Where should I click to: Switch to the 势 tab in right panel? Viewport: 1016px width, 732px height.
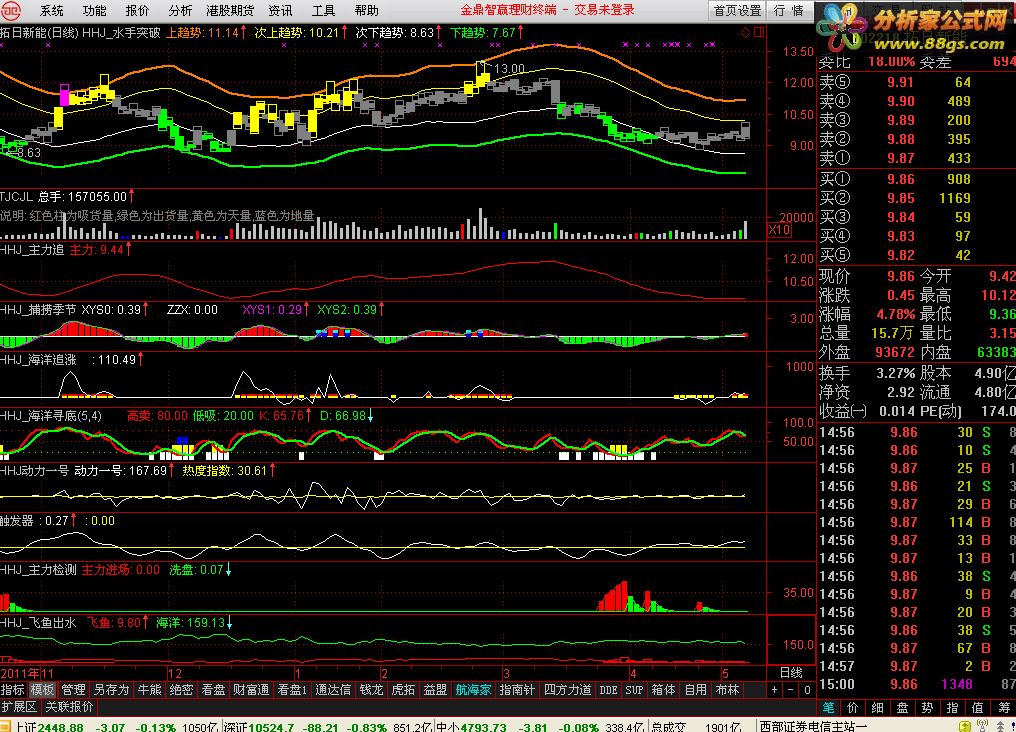pyautogui.click(x=928, y=707)
